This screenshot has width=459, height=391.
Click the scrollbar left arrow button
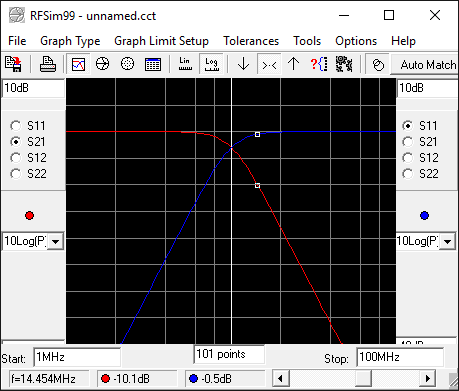(x=280, y=379)
